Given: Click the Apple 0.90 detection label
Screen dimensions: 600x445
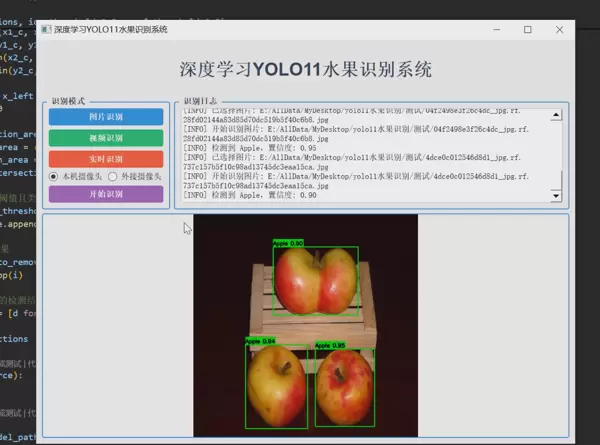Looking at the screenshot, I should click(288, 243).
